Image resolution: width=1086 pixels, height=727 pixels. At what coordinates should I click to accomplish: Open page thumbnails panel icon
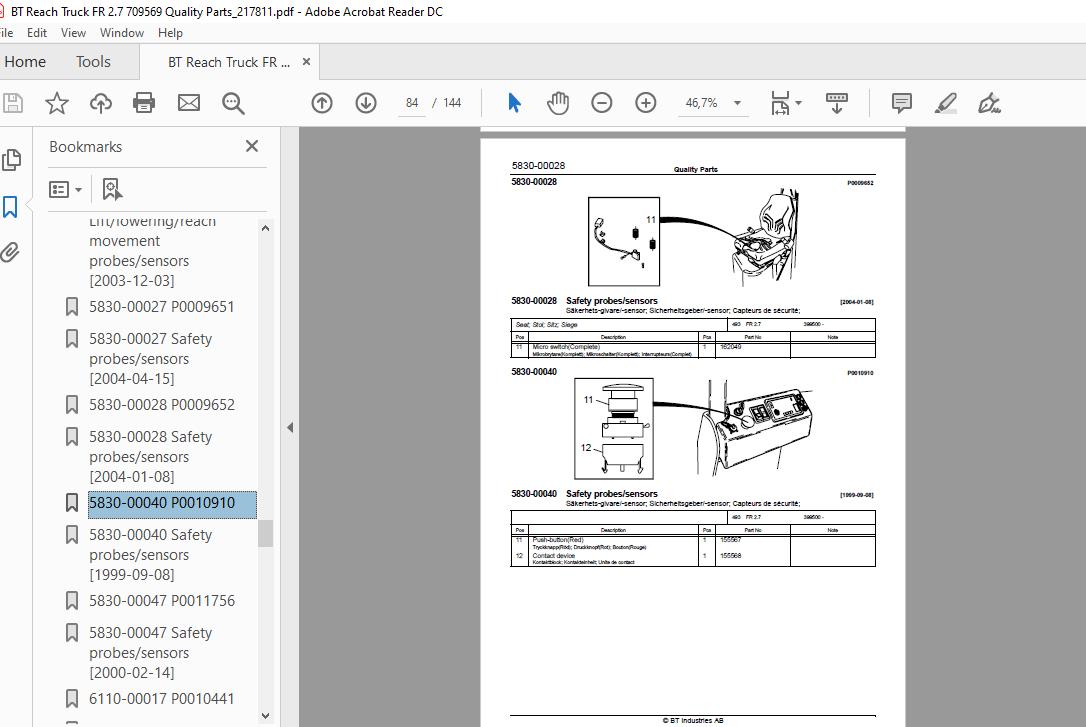pyautogui.click(x=11, y=160)
